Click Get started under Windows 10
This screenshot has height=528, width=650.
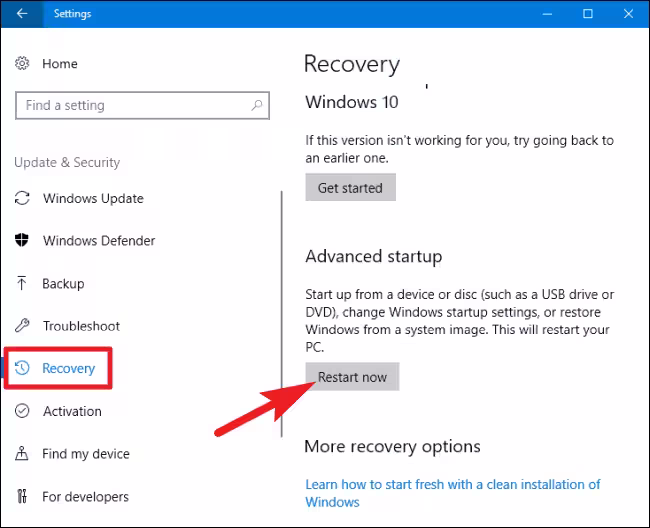coord(351,188)
